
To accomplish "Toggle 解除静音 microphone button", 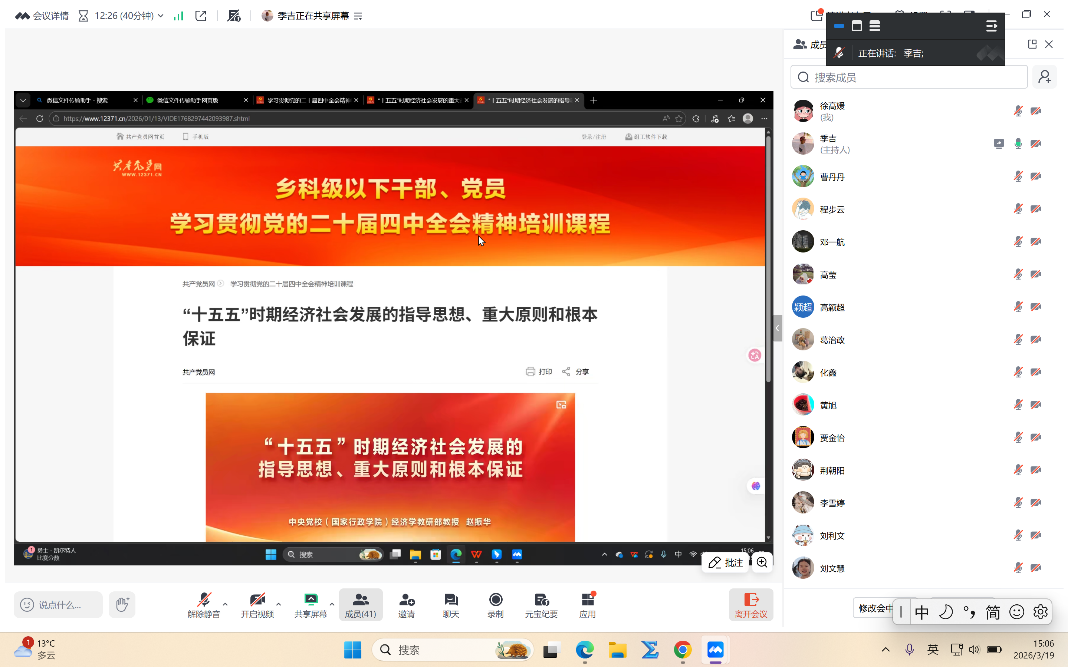I will (x=203, y=604).
